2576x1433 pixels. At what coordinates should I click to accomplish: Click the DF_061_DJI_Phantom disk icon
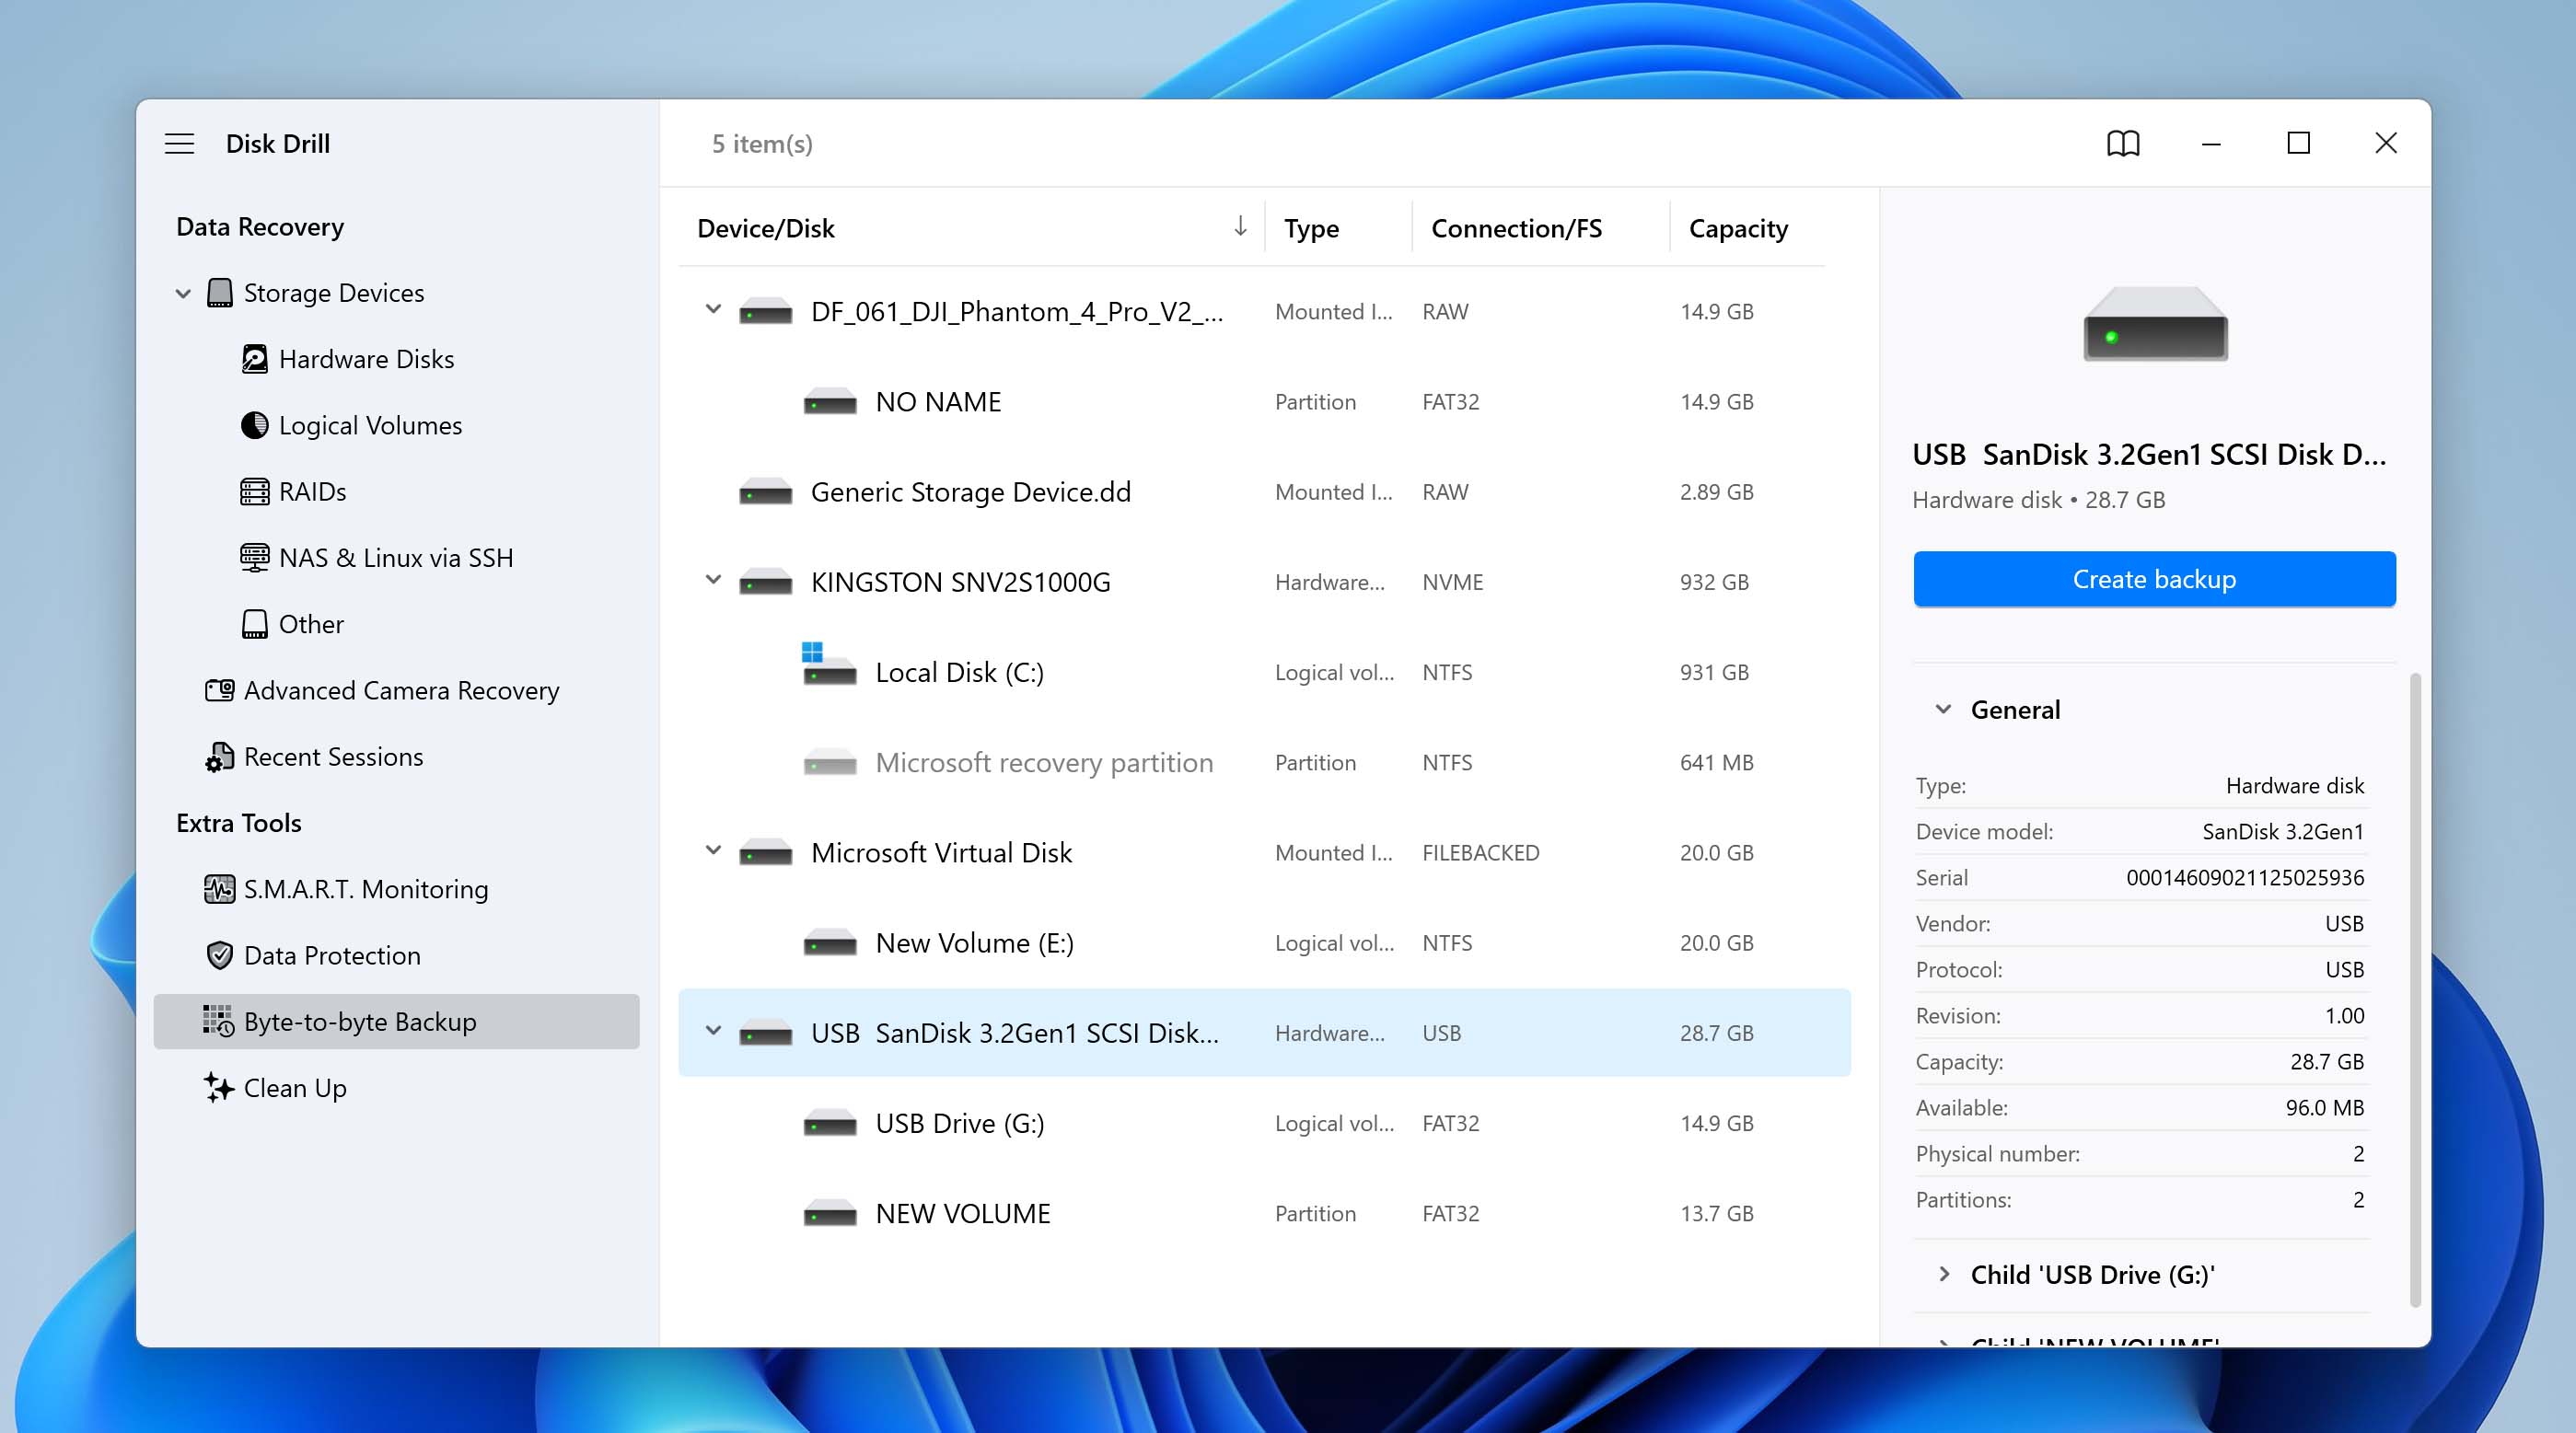pos(765,312)
